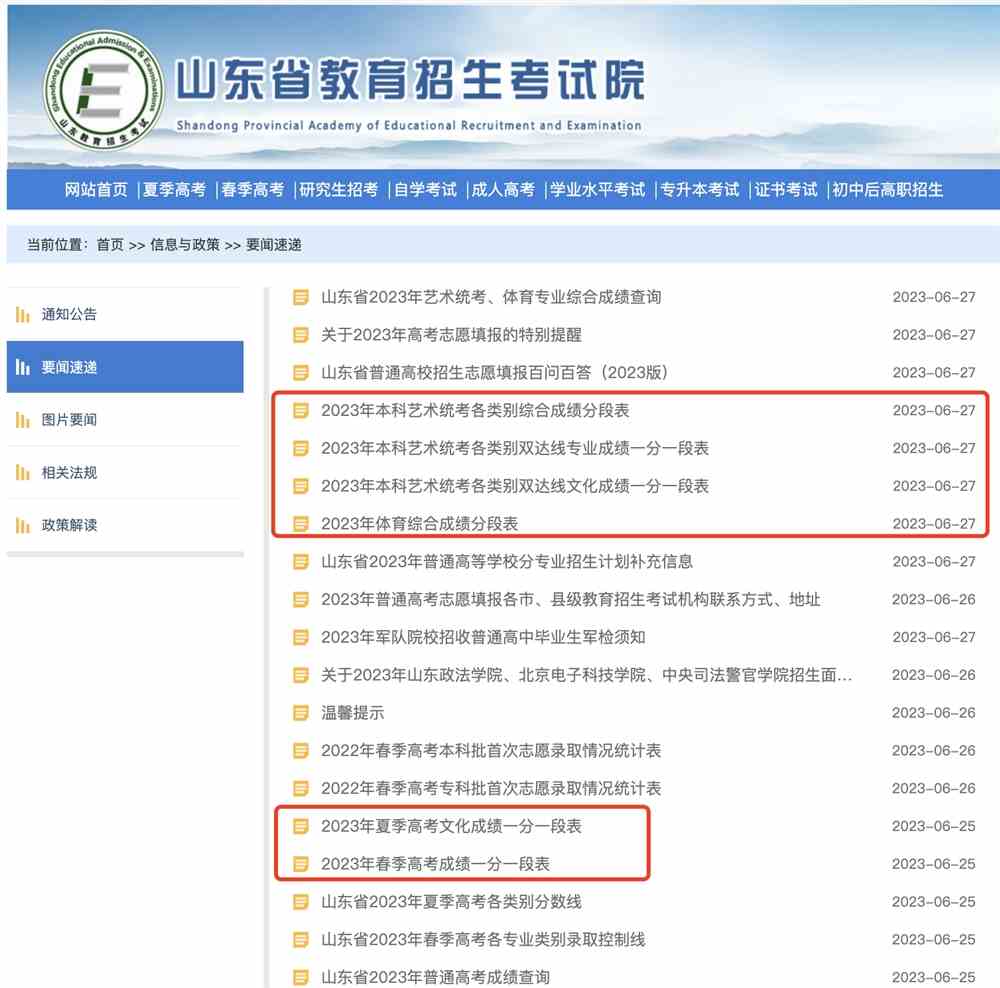Click document icon for 双达线文化成绩一分一段表
This screenshot has height=988, width=1000.
tap(300, 486)
